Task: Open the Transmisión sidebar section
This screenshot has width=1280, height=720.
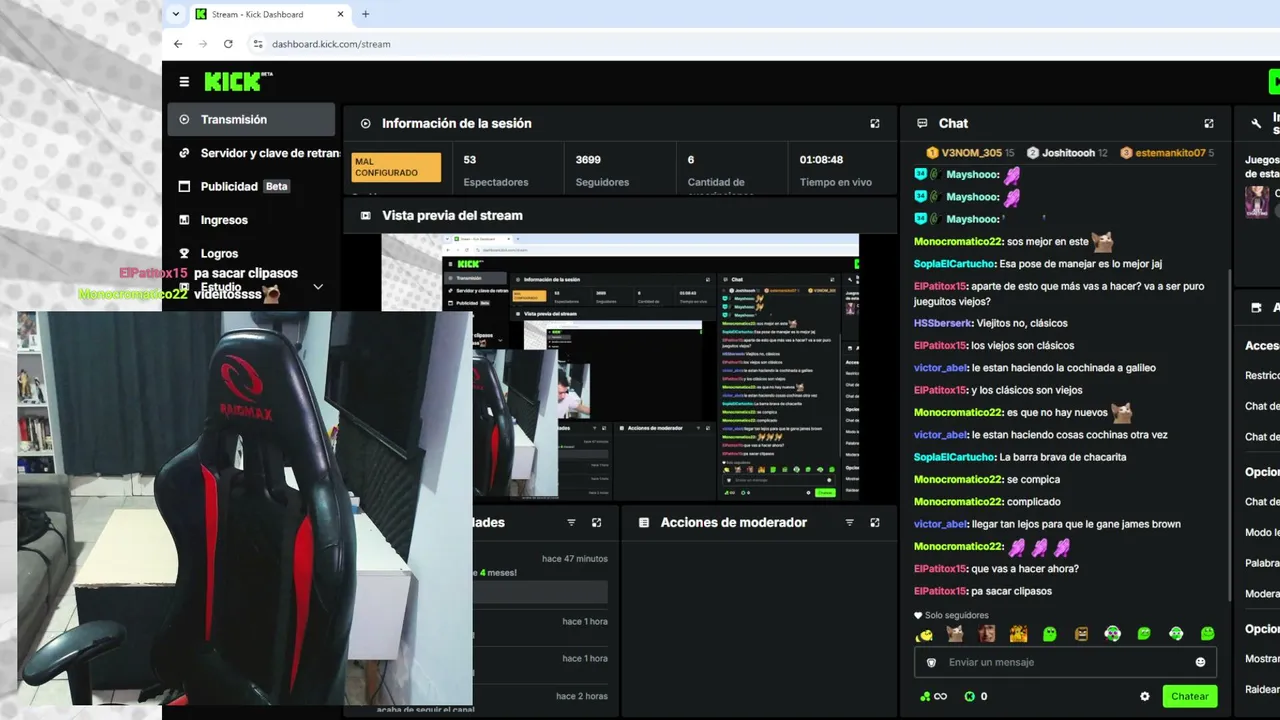Action: [251, 119]
